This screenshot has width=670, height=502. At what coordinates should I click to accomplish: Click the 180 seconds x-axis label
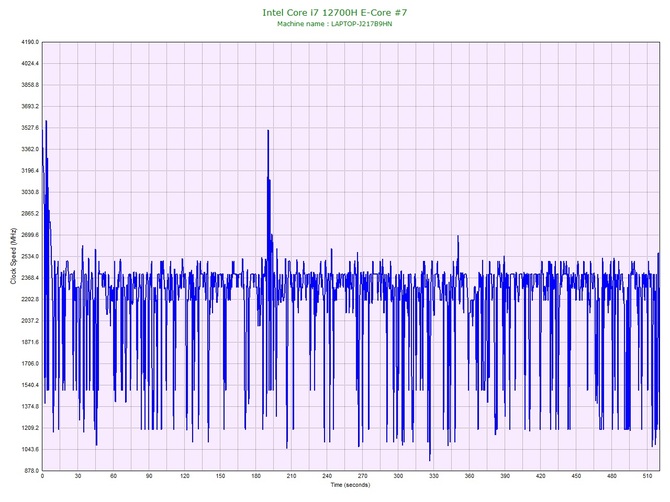pos(256,476)
